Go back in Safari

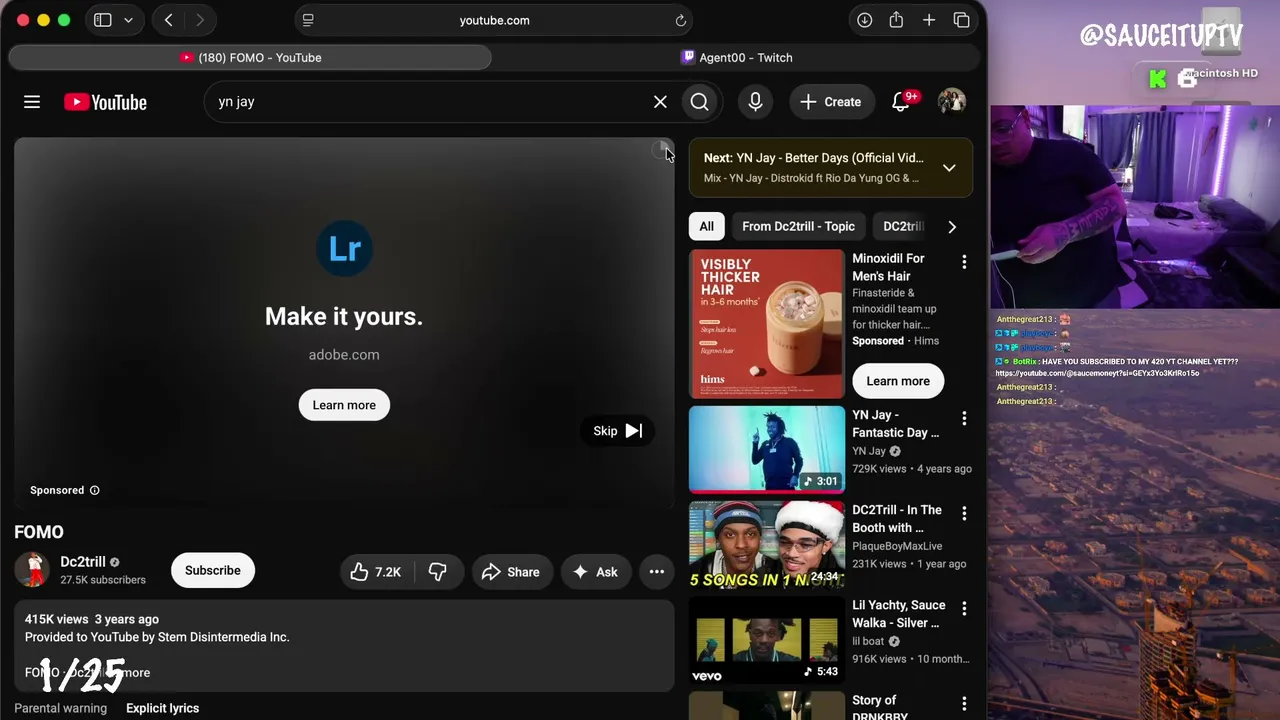pyautogui.click(x=169, y=20)
